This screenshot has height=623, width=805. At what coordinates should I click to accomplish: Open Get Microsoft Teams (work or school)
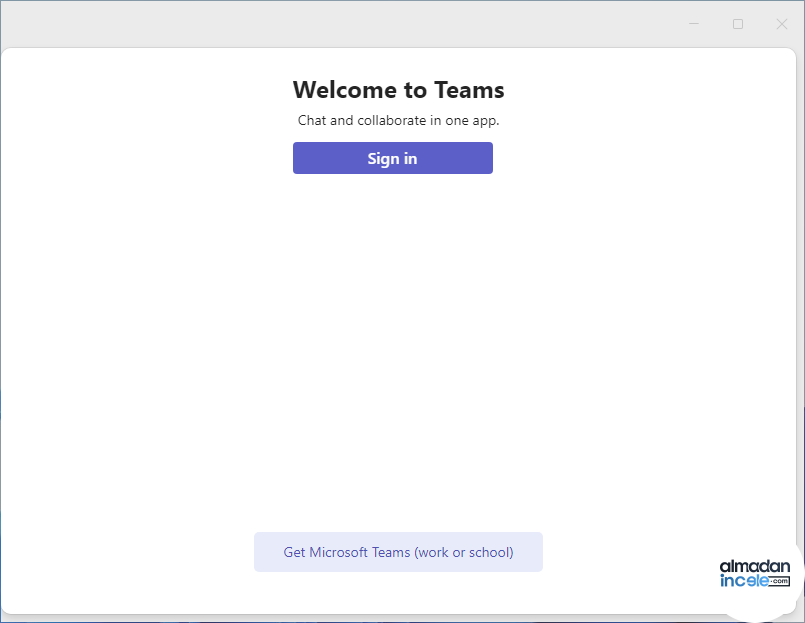398,552
